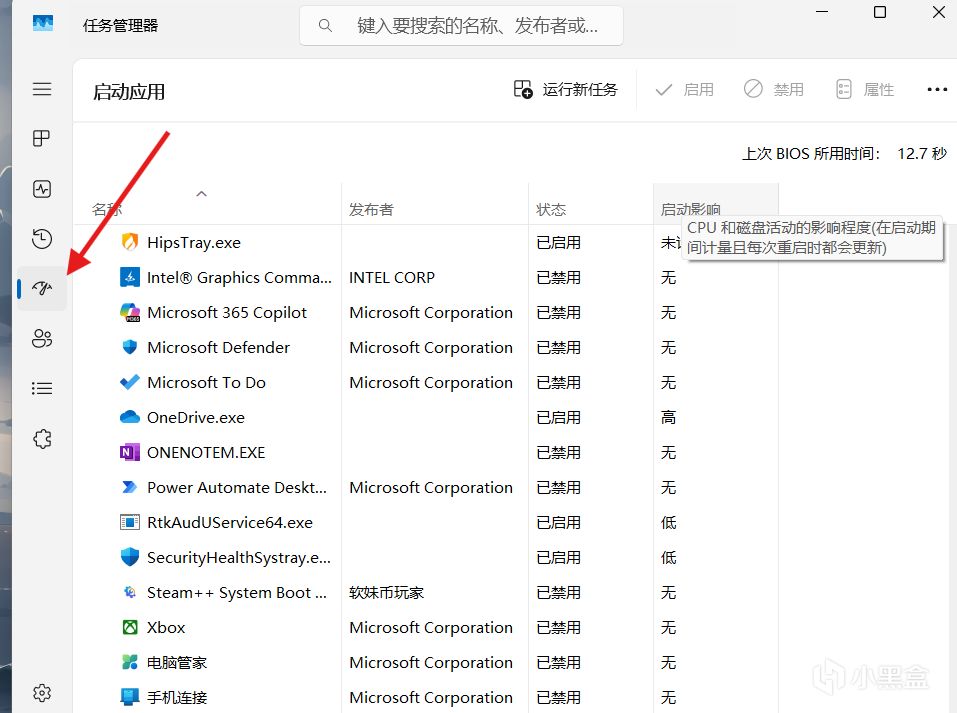Open the Performance page in sidebar
Image resolution: width=957 pixels, height=713 pixels.
[x=42, y=188]
